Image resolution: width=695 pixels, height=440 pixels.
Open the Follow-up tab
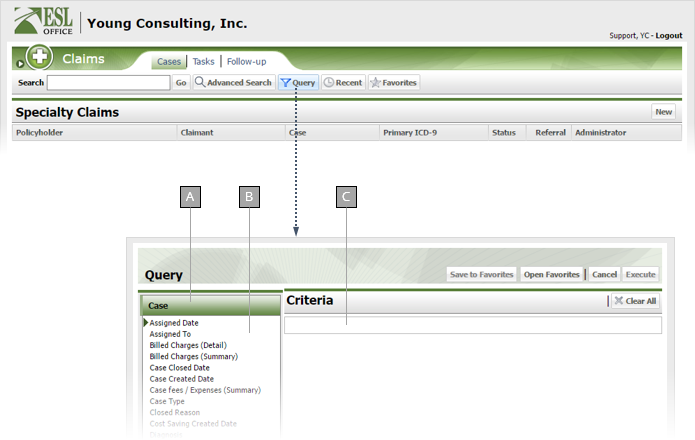point(246,62)
